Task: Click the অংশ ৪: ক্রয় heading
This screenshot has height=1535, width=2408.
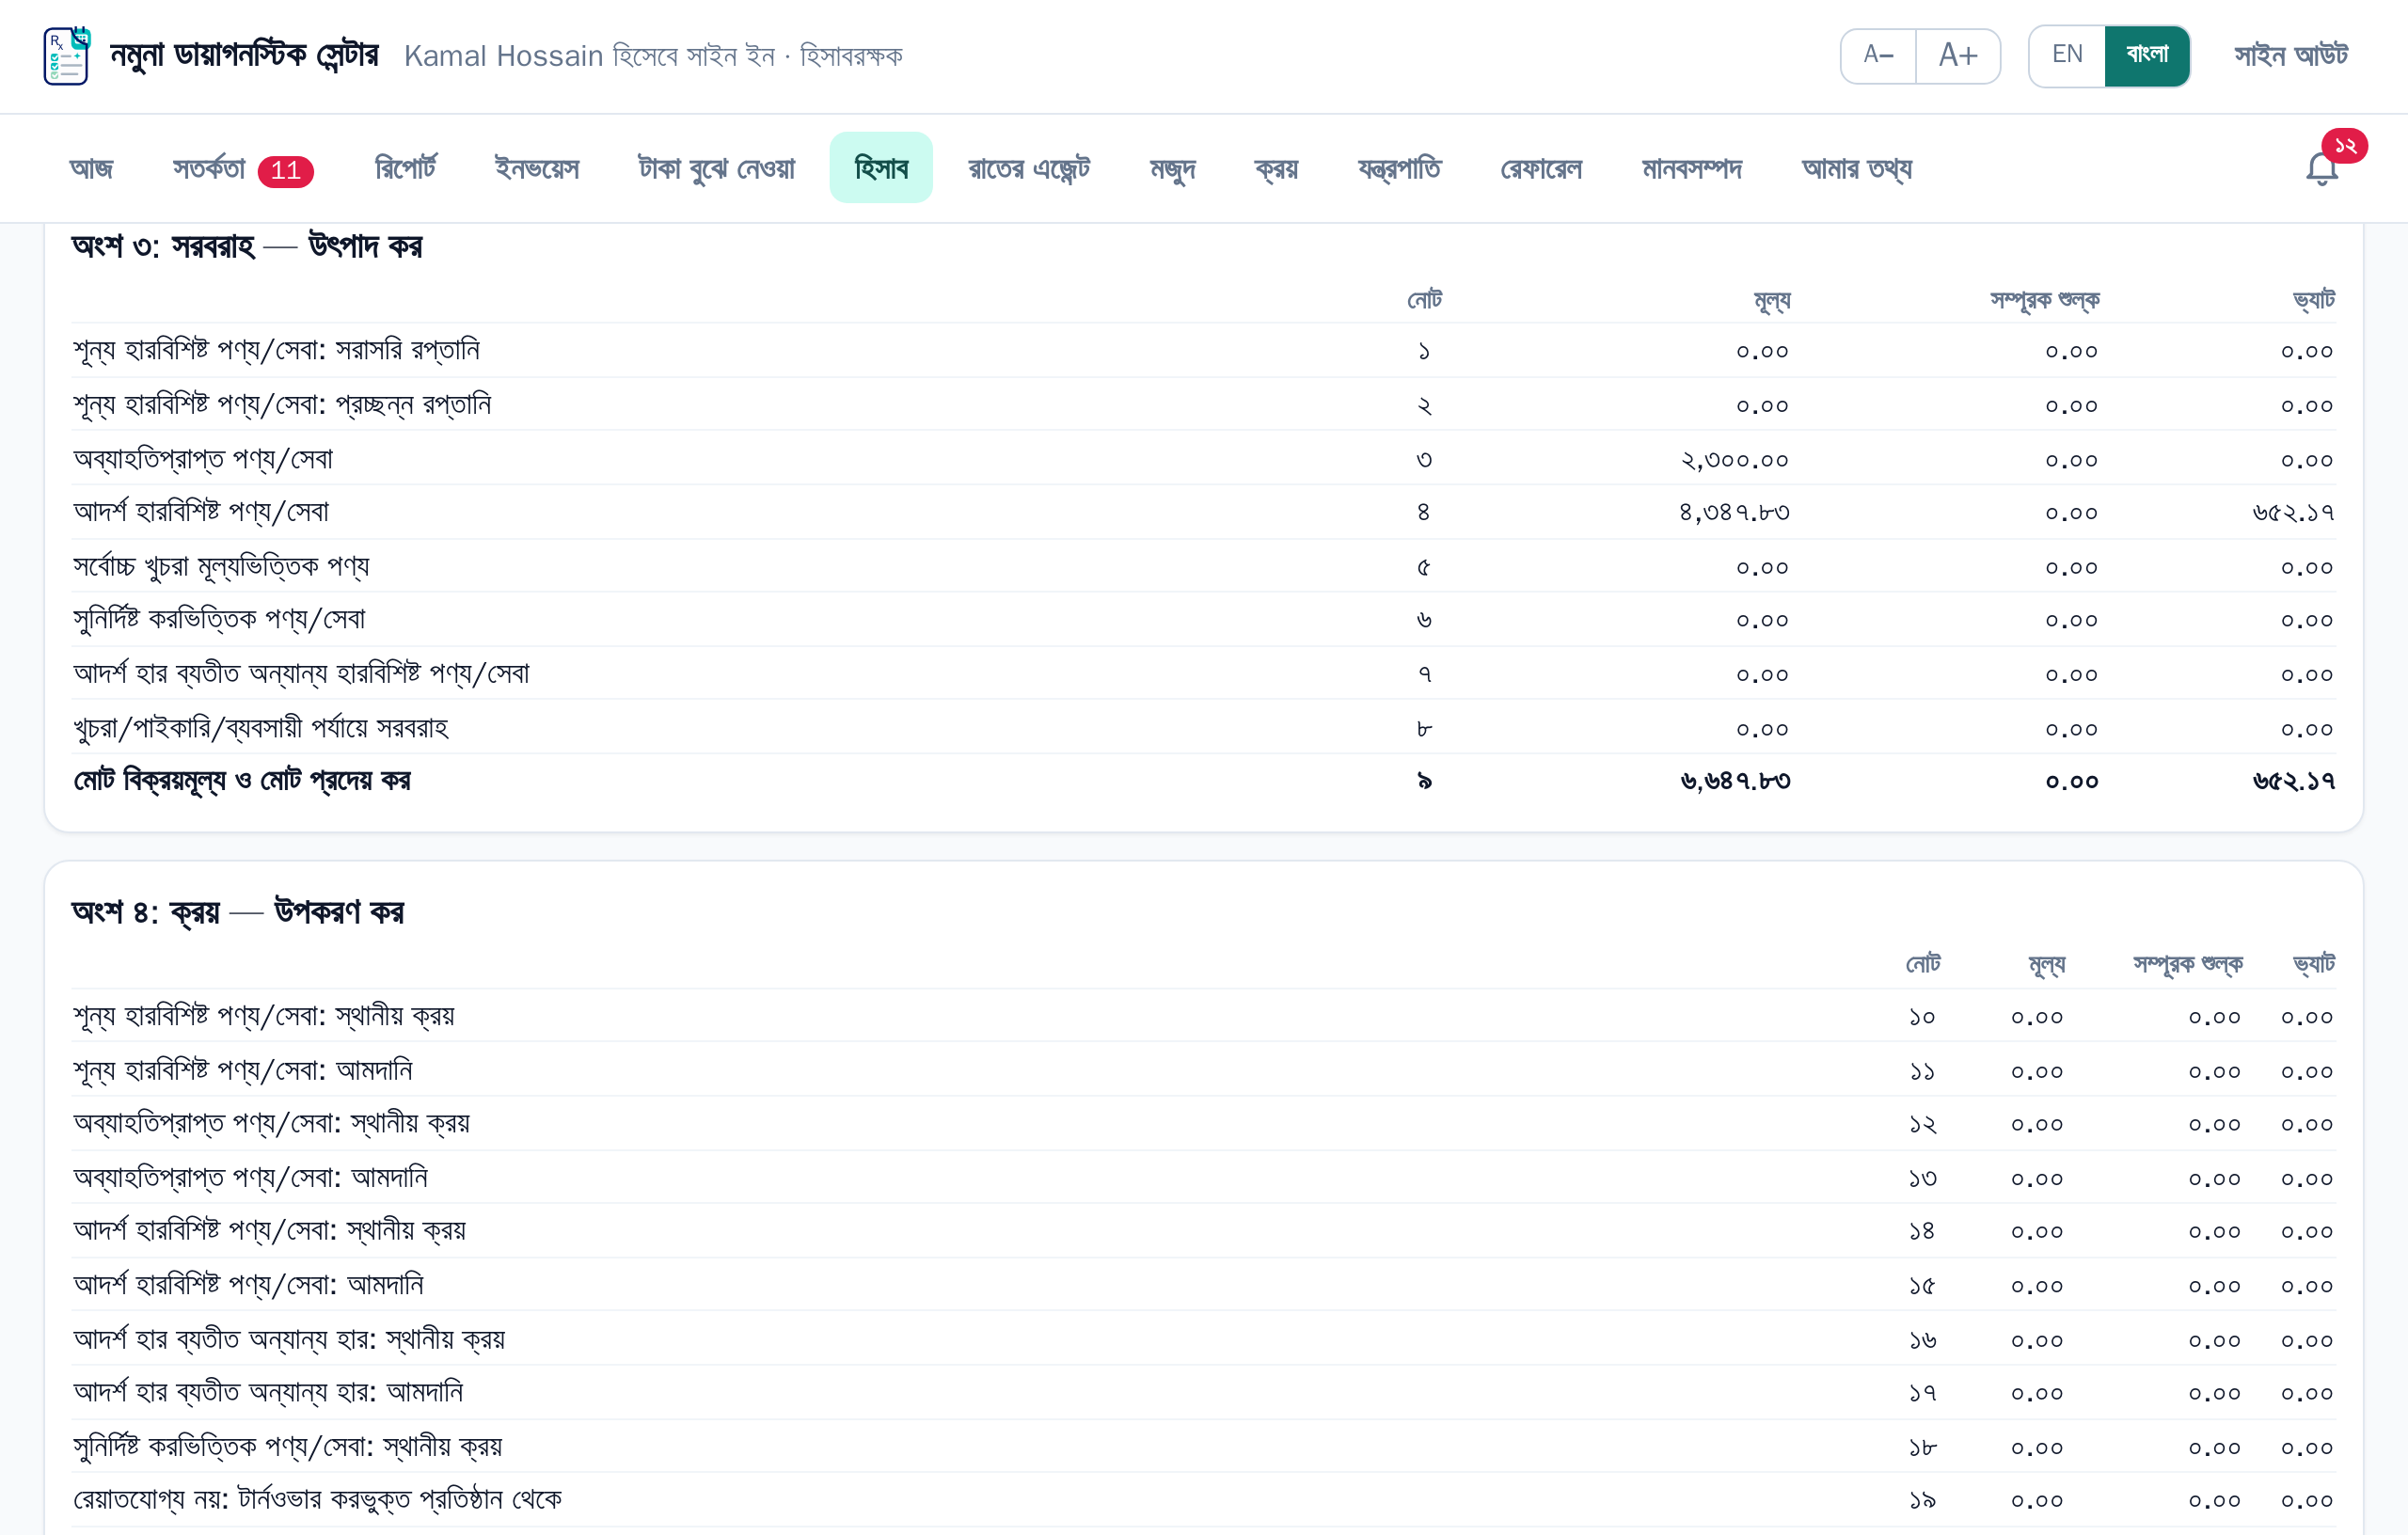Action: click(x=238, y=912)
